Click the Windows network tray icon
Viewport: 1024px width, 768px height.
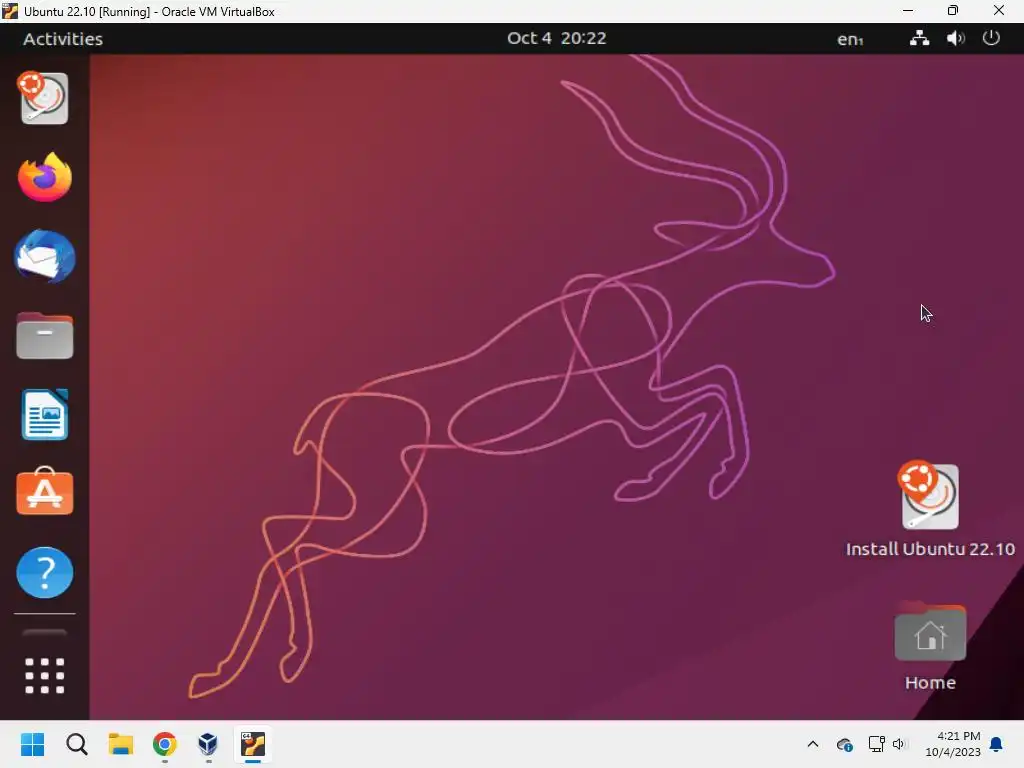876,744
